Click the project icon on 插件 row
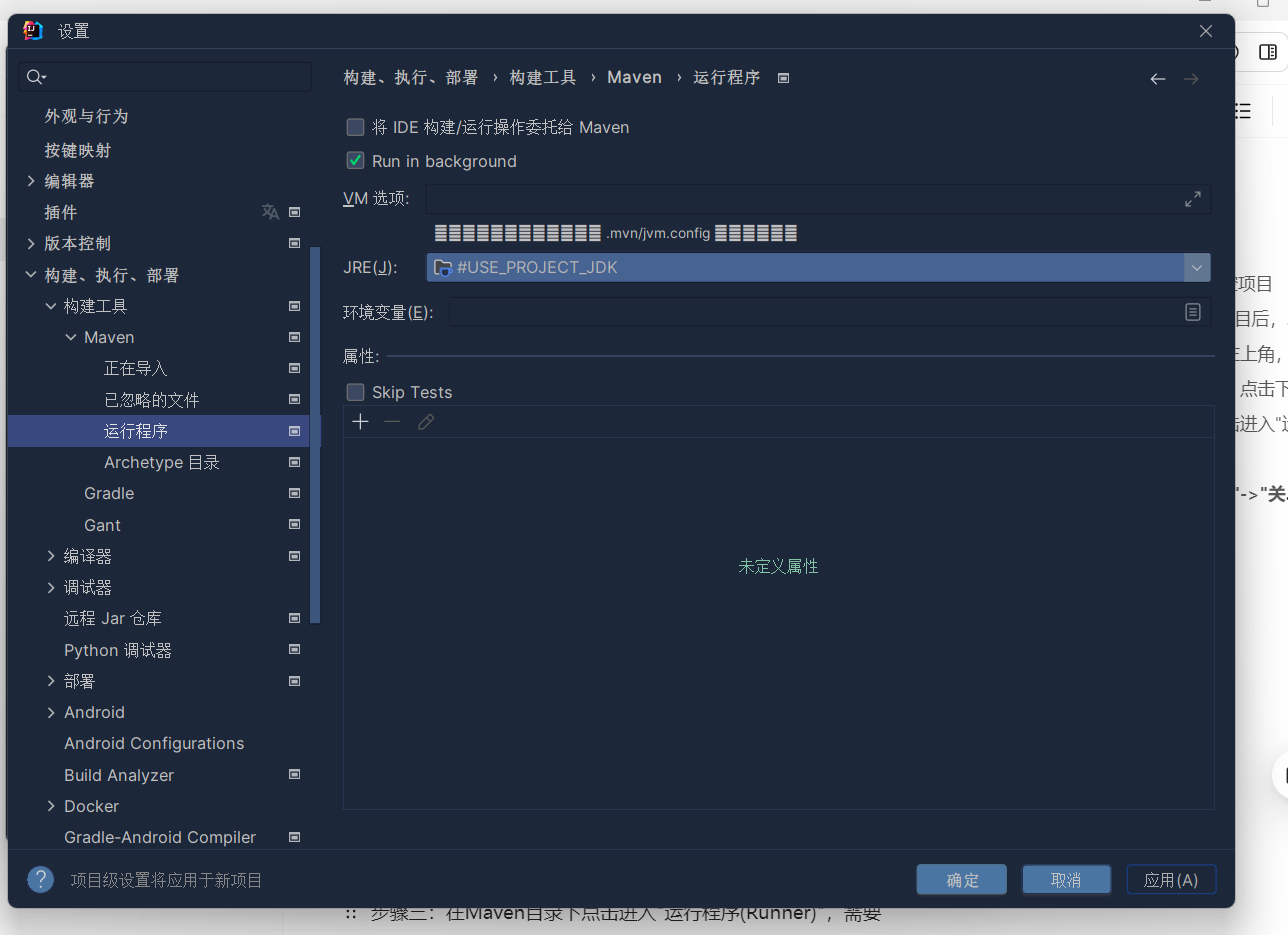 [295, 212]
